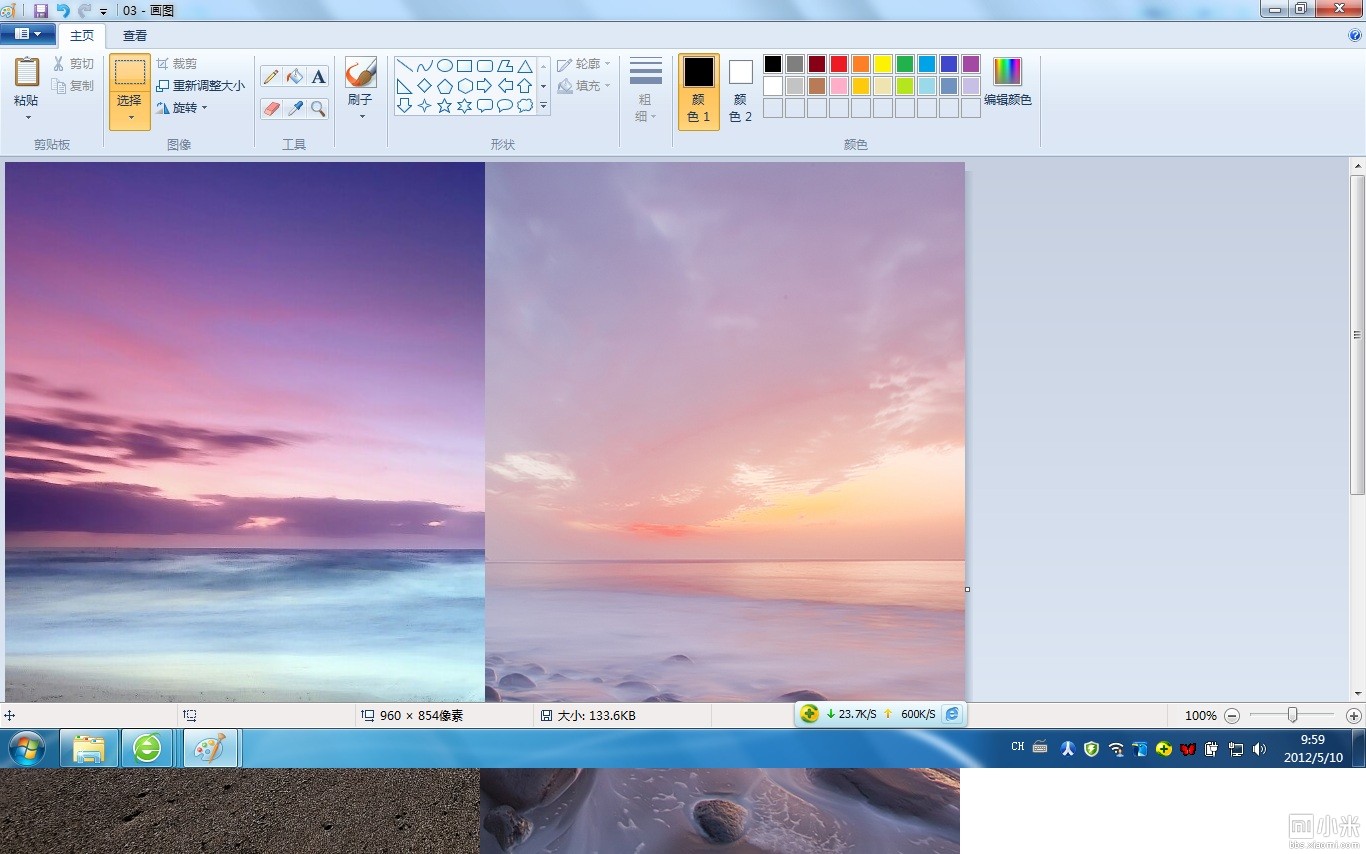Select the Eraser tool
The image size is (1366, 854).
click(x=271, y=109)
